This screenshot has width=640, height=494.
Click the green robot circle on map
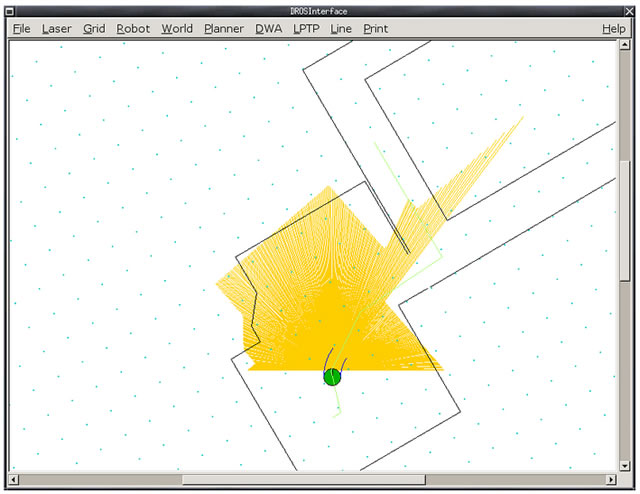332,377
